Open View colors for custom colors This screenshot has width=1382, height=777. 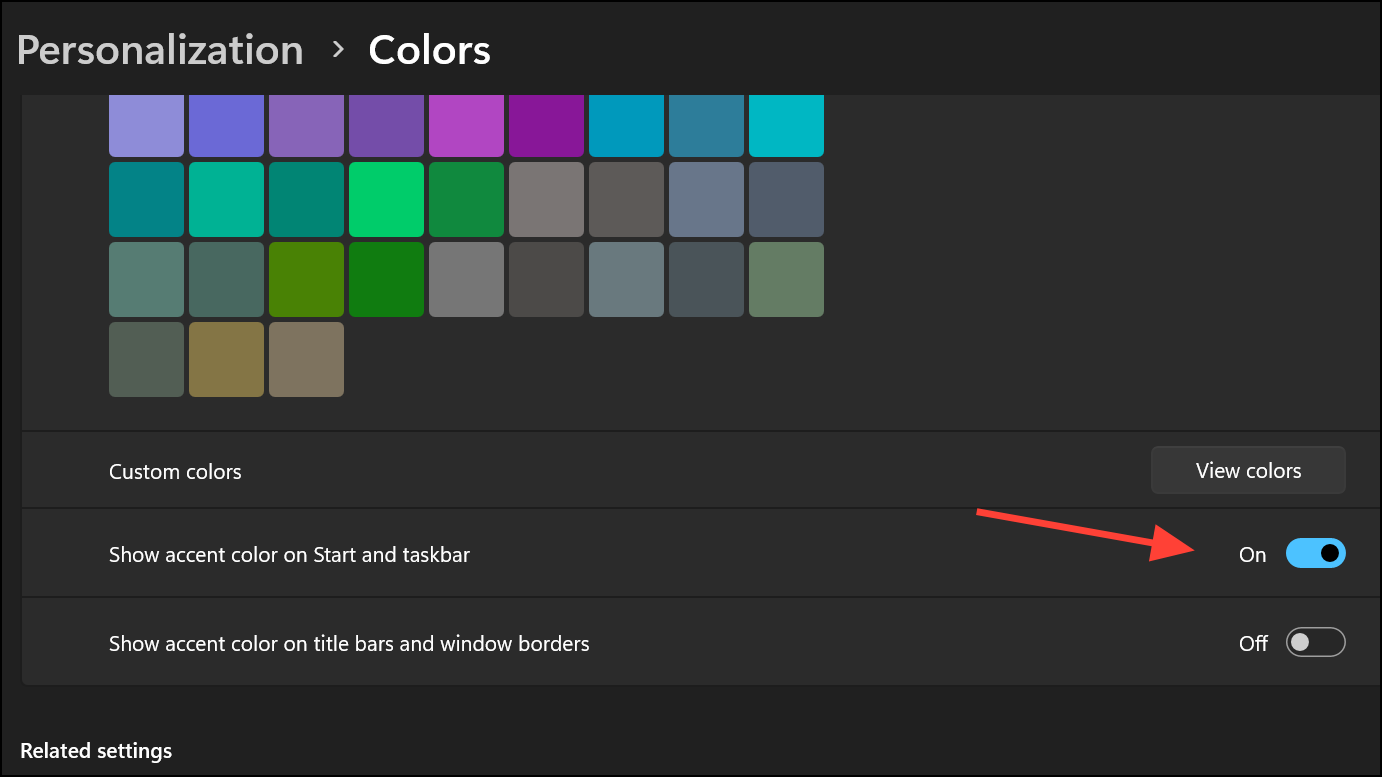coord(1248,470)
